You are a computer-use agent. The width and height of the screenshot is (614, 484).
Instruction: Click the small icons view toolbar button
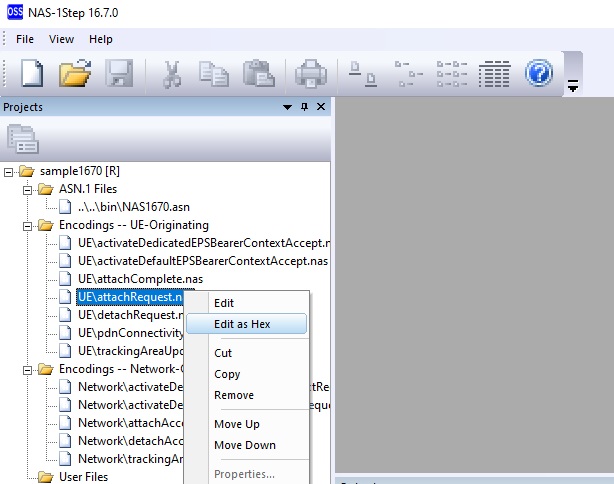click(x=408, y=74)
